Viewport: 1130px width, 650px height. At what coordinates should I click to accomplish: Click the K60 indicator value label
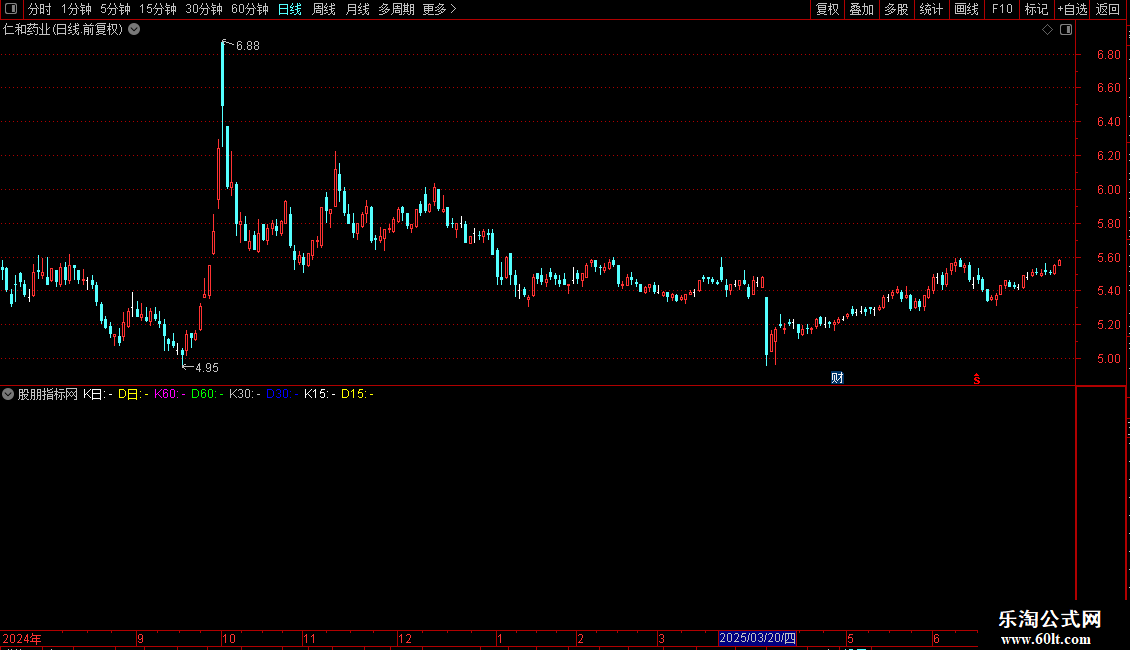pos(169,394)
